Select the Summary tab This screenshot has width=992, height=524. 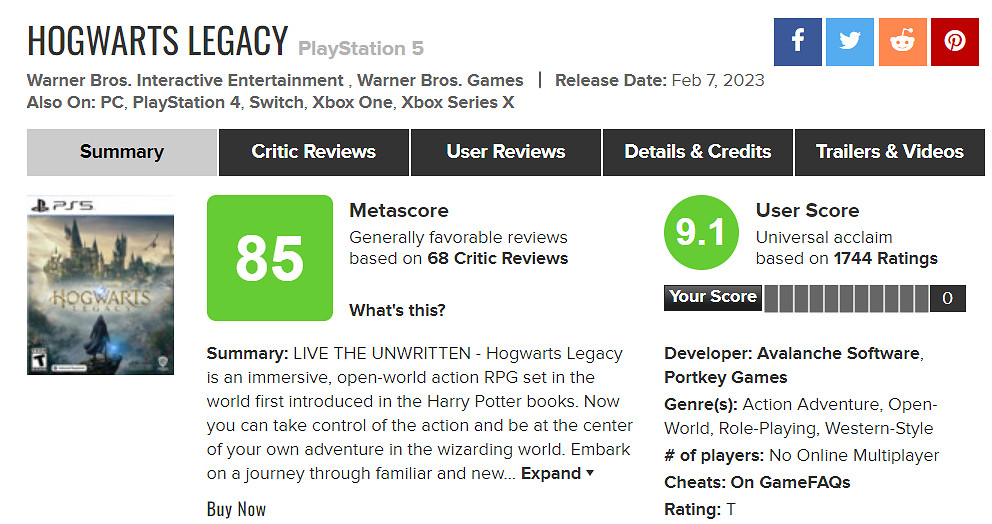click(121, 152)
